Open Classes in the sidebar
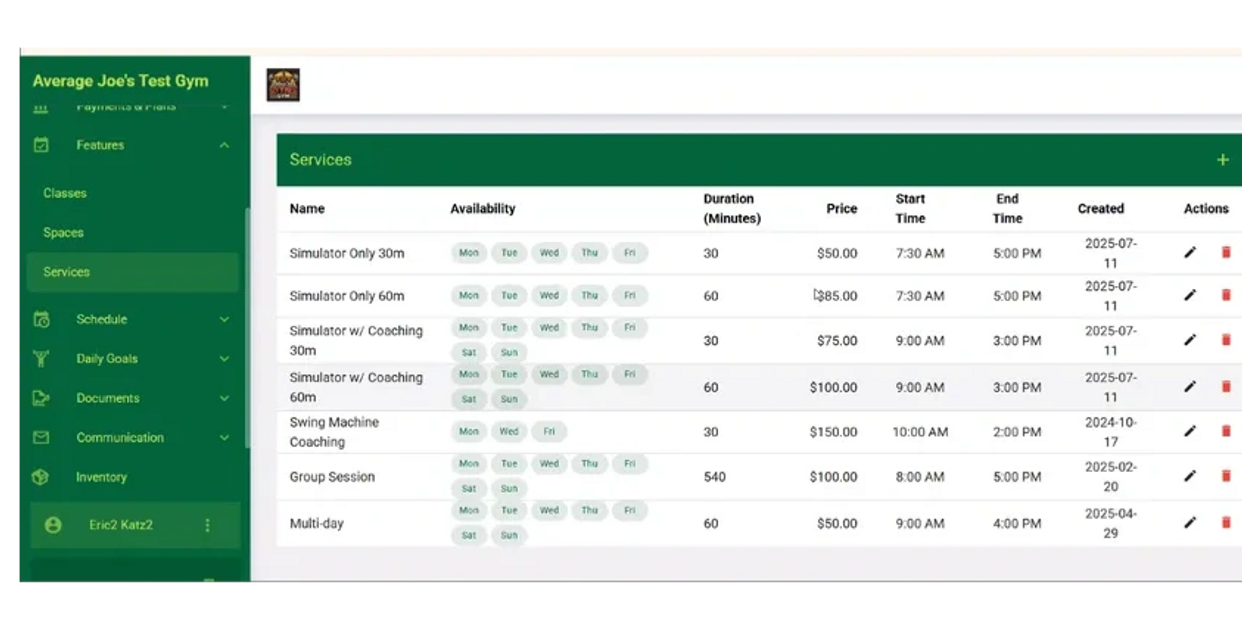The height and width of the screenshot is (620, 1242). click(65, 193)
